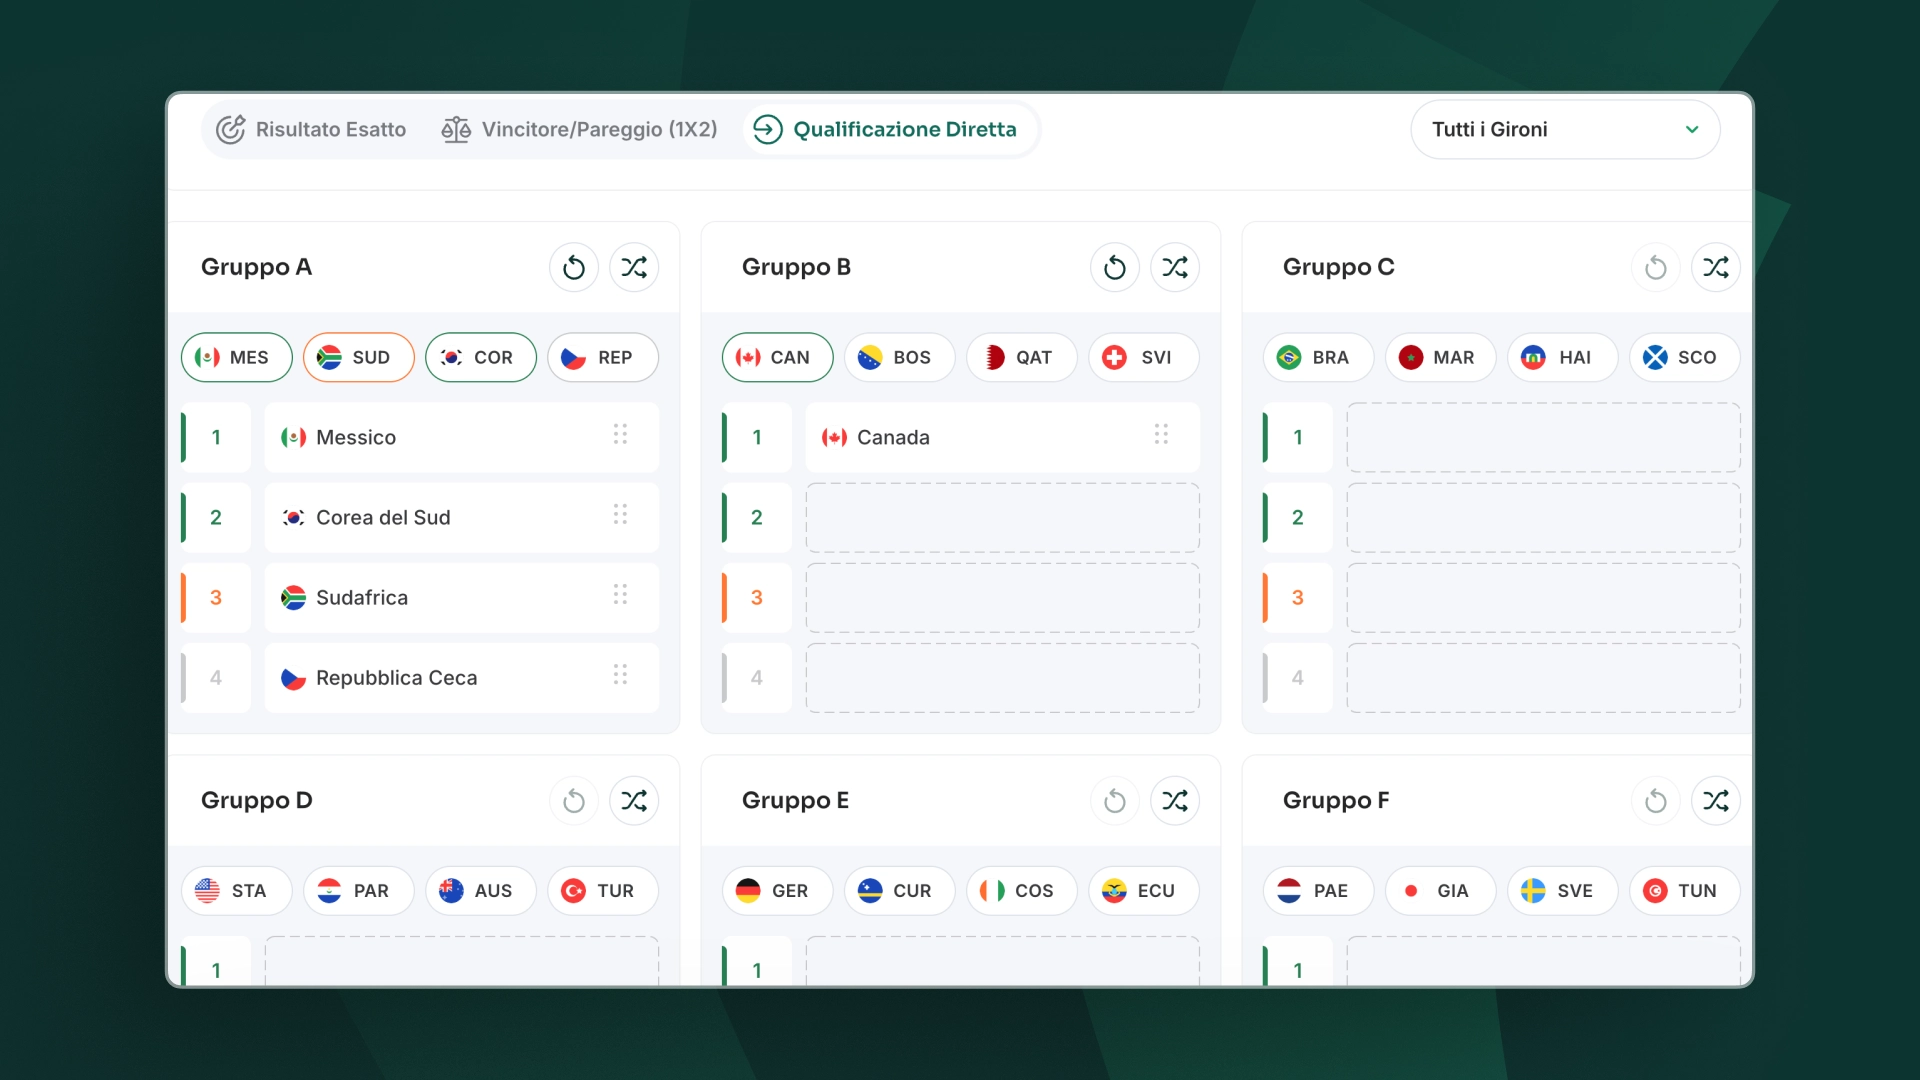Screen dimensions: 1920x1080
Task: Shuffle the Gruppo D teams
Action: [634, 800]
